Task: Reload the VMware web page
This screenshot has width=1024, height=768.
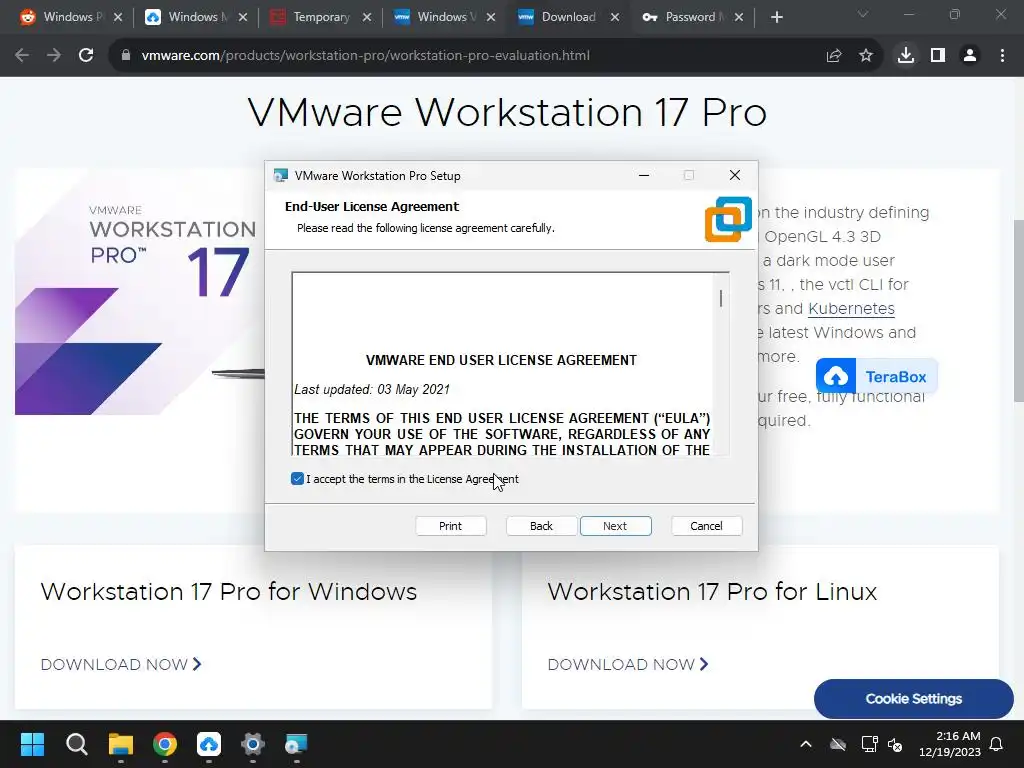Action: coord(86,56)
